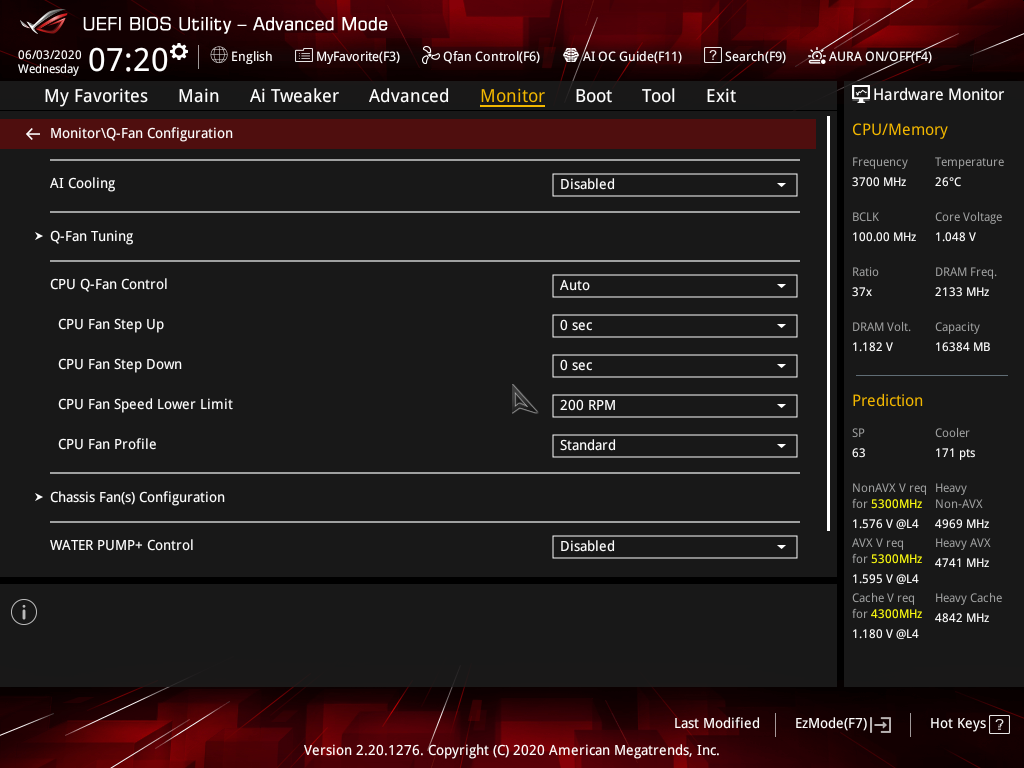Switch to the Ai Tweaker tab
This screenshot has width=1024, height=768.
tap(294, 95)
